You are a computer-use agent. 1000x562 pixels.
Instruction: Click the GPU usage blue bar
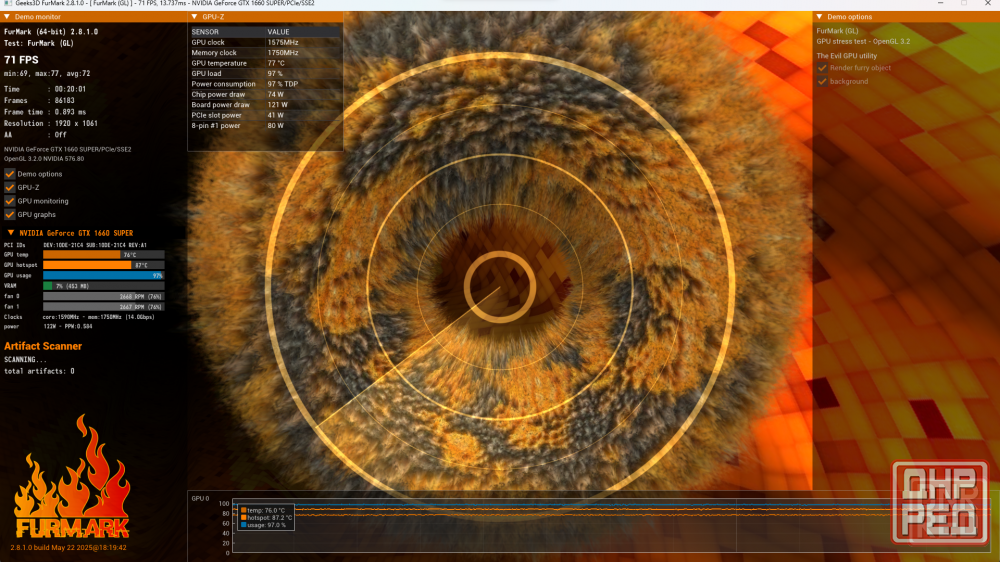tap(102, 275)
